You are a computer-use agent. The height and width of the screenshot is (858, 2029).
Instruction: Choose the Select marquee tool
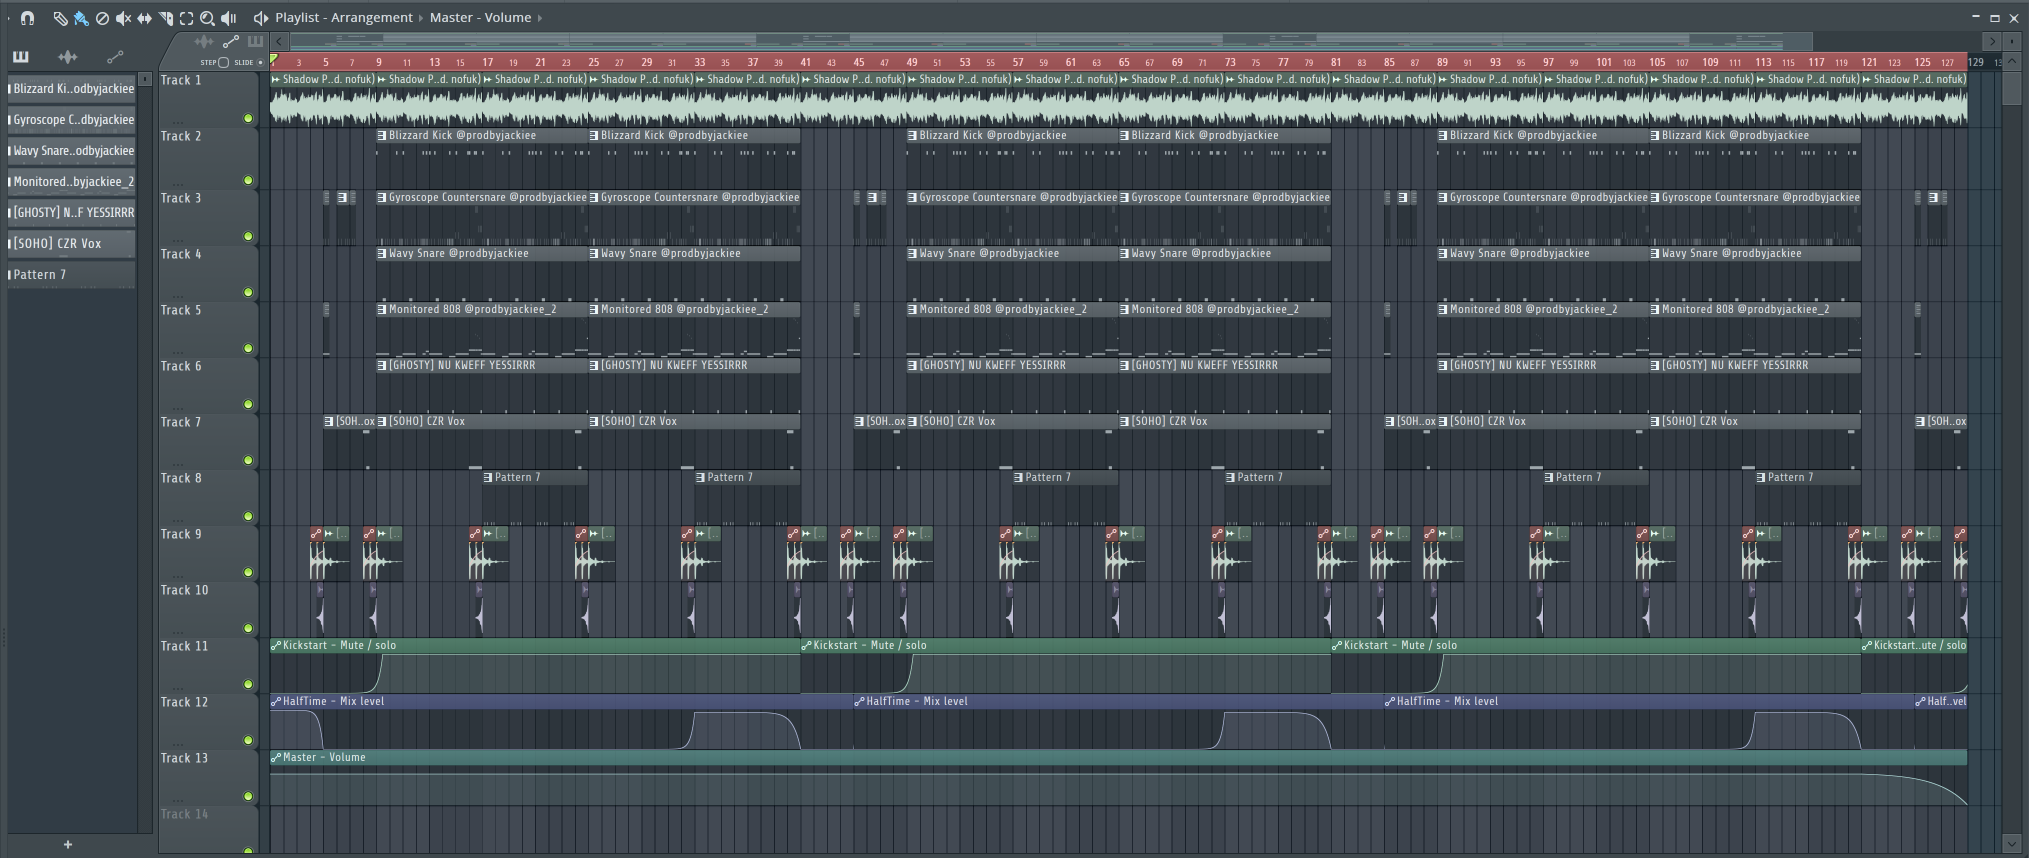pos(186,18)
